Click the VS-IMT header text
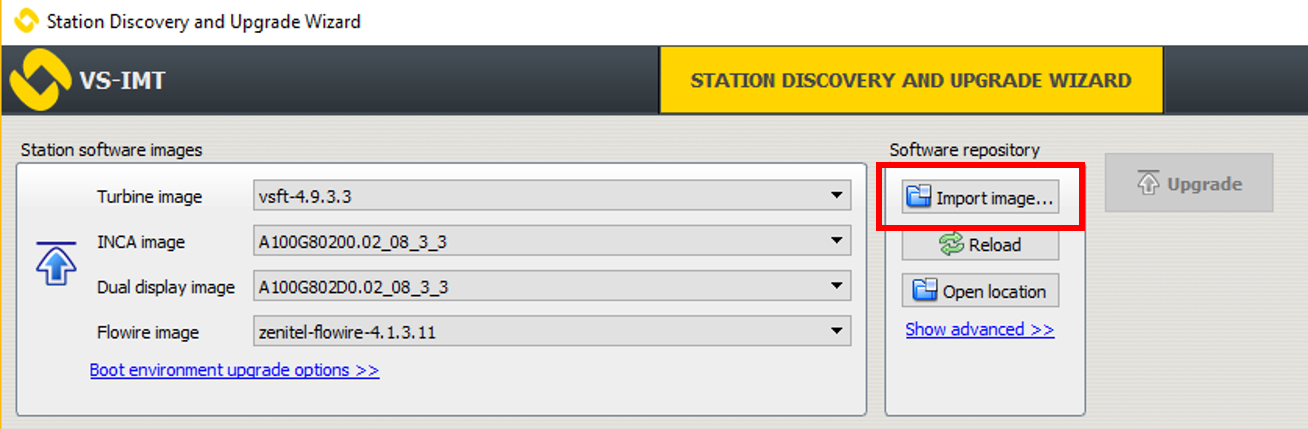This screenshot has height=429, width=1308. pyautogui.click(x=122, y=81)
